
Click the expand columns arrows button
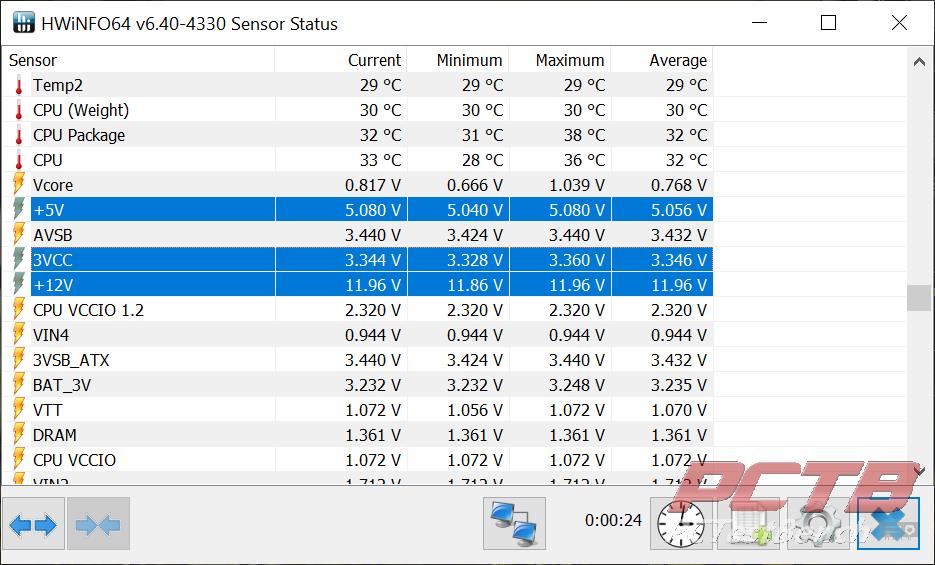33,524
